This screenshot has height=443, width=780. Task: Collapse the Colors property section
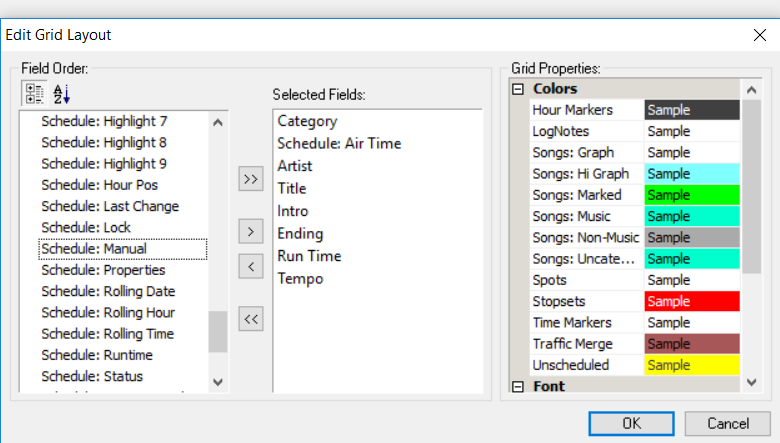518,89
